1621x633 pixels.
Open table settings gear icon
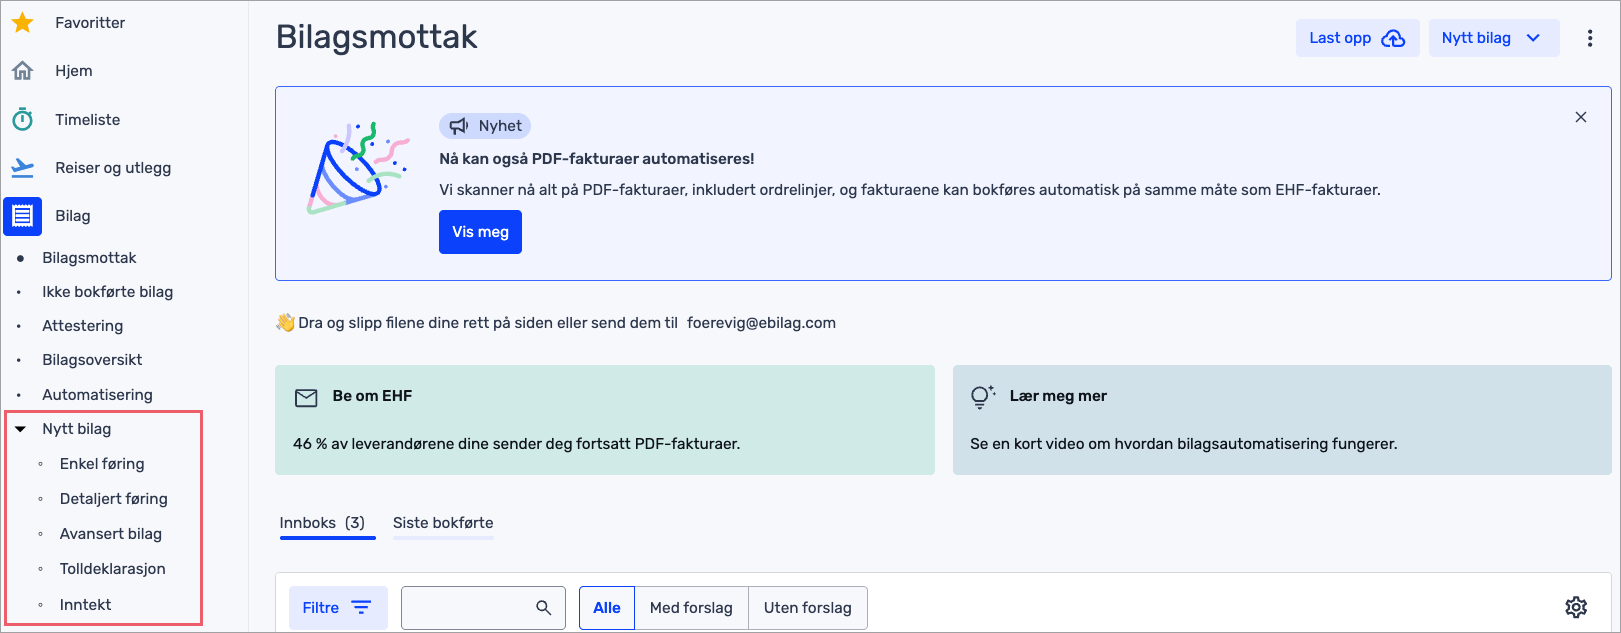(x=1576, y=607)
